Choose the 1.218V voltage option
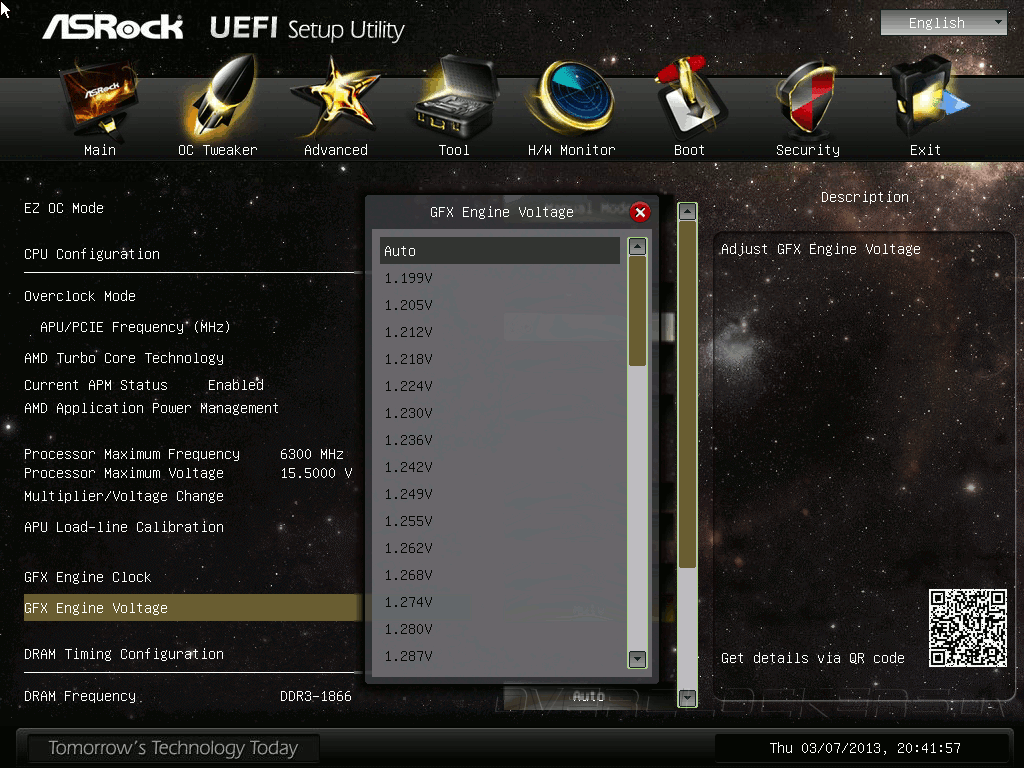1024x768 pixels. 500,359
